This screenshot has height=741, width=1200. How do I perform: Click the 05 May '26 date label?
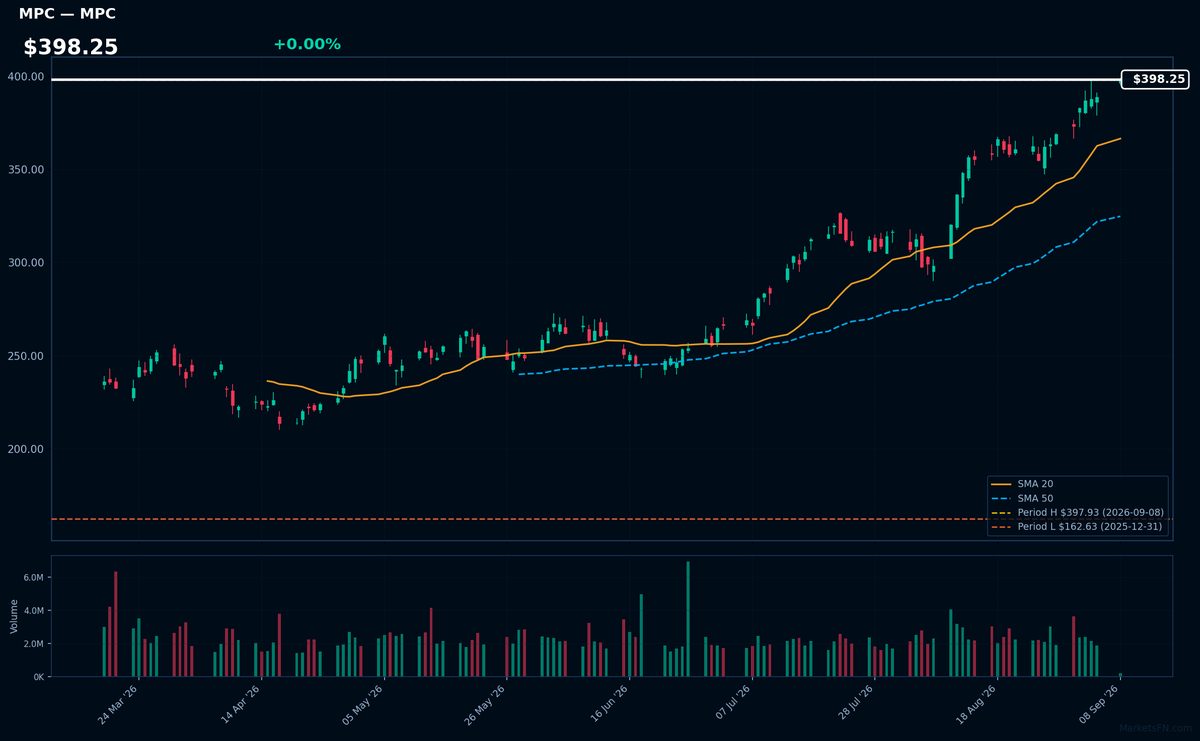pyautogui.click(x=364, y=705)
